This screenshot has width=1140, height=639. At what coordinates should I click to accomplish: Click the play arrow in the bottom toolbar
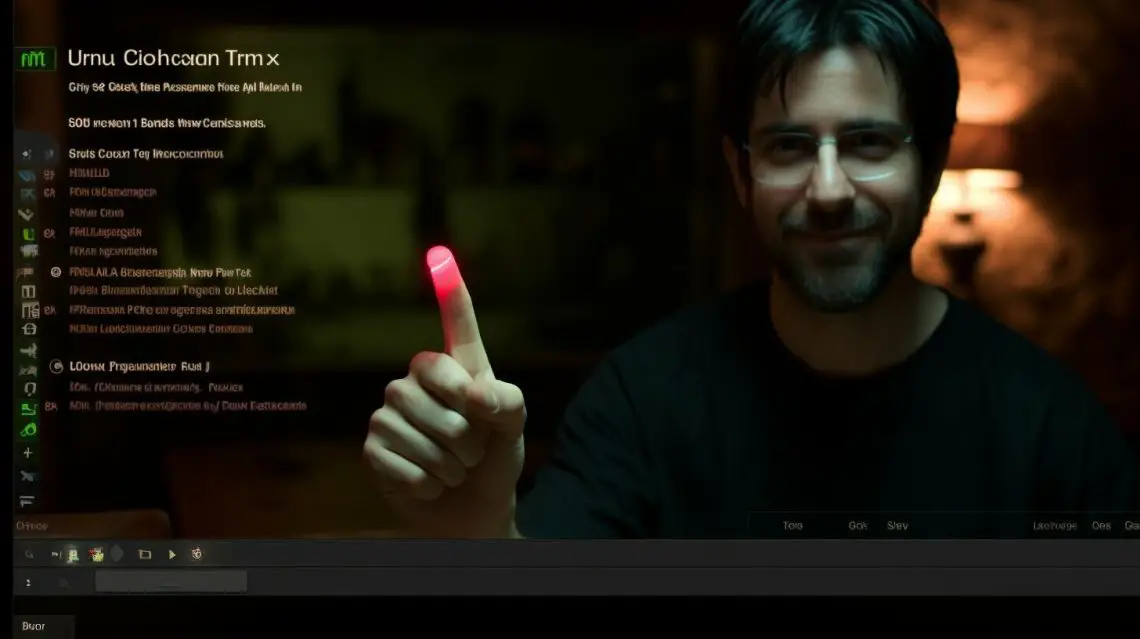pyautogui.click(x=172, y=554)
